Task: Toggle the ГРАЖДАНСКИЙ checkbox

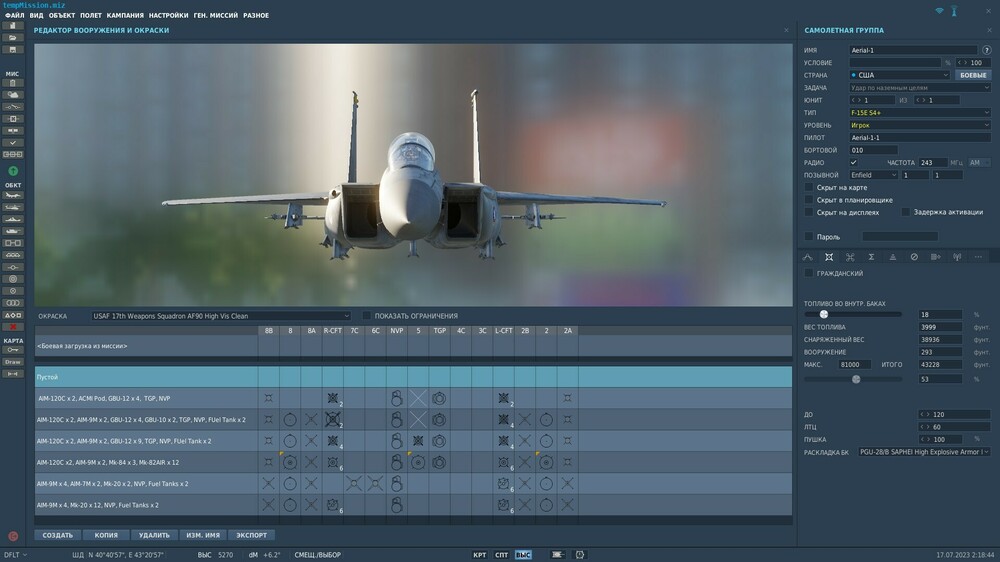Action: [809, 273]
